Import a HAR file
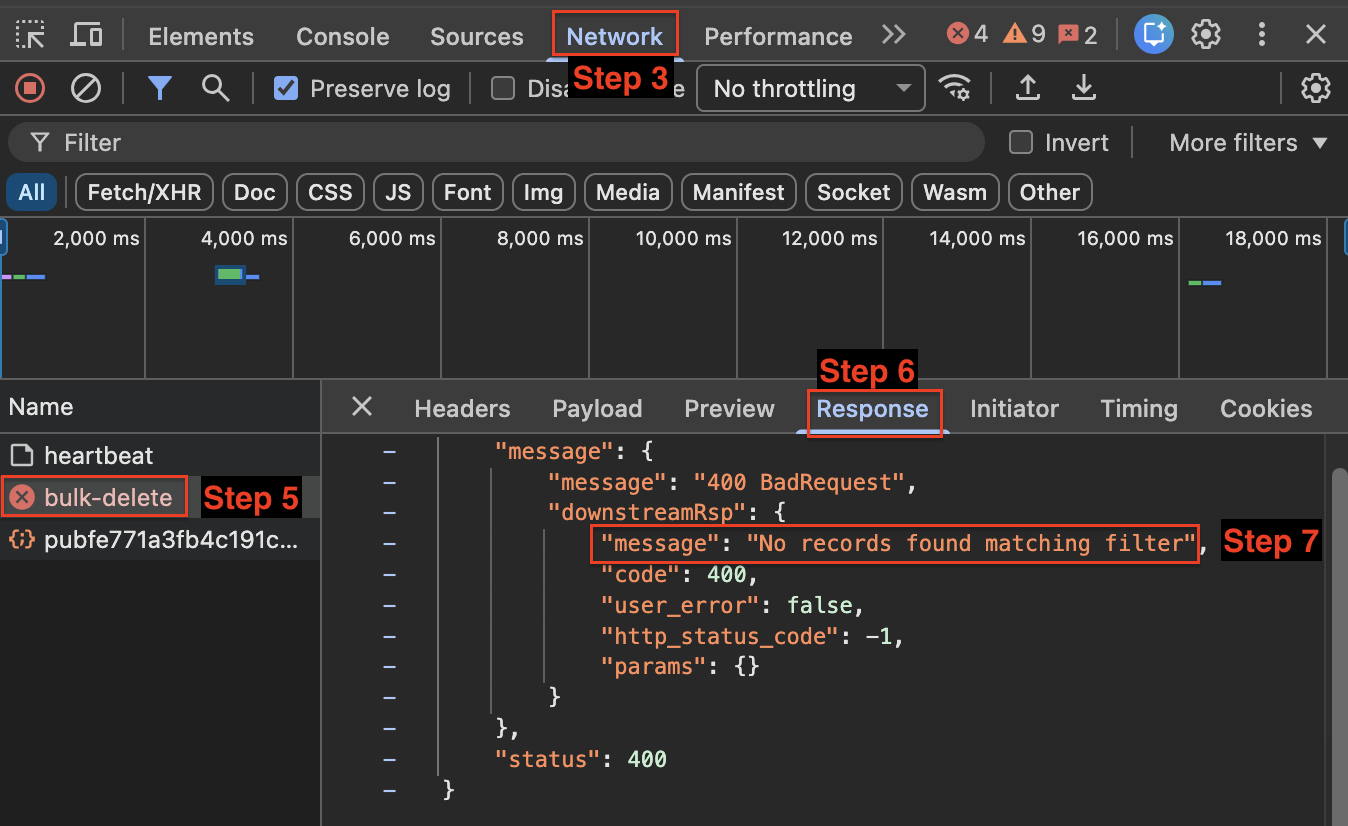Image resolution: width=1348 pixels, height=826 pixels. (x=1028, y=88)
